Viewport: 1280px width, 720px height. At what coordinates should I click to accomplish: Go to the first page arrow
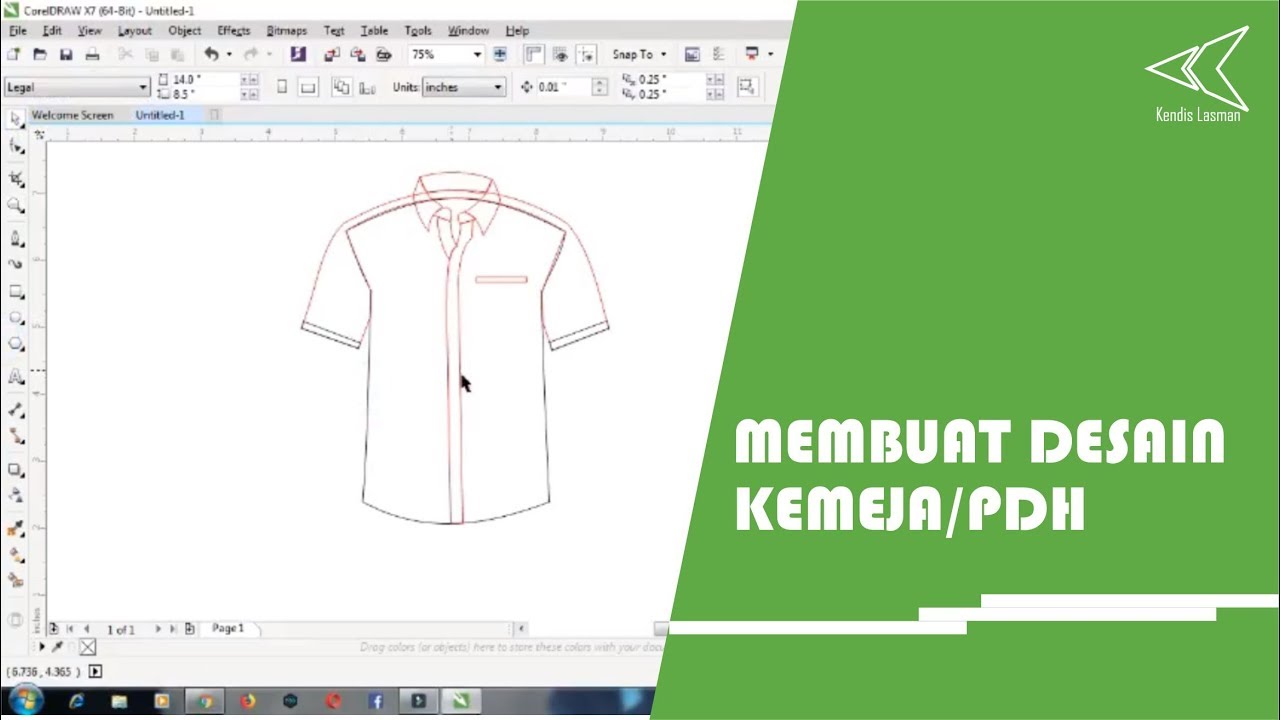click(69, 629)
